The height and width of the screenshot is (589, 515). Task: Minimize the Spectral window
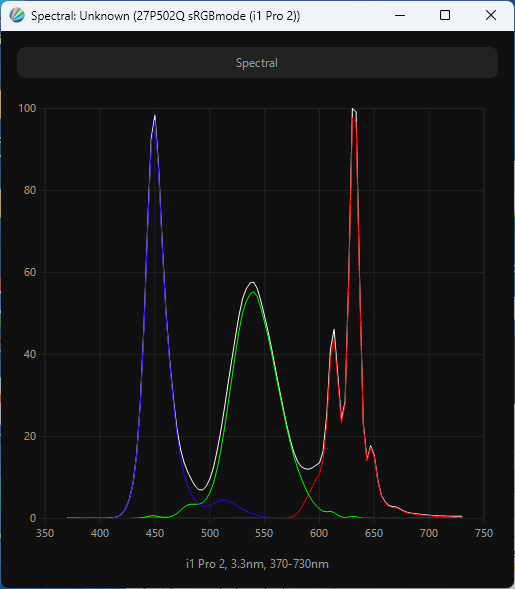(x=400, y=15)
